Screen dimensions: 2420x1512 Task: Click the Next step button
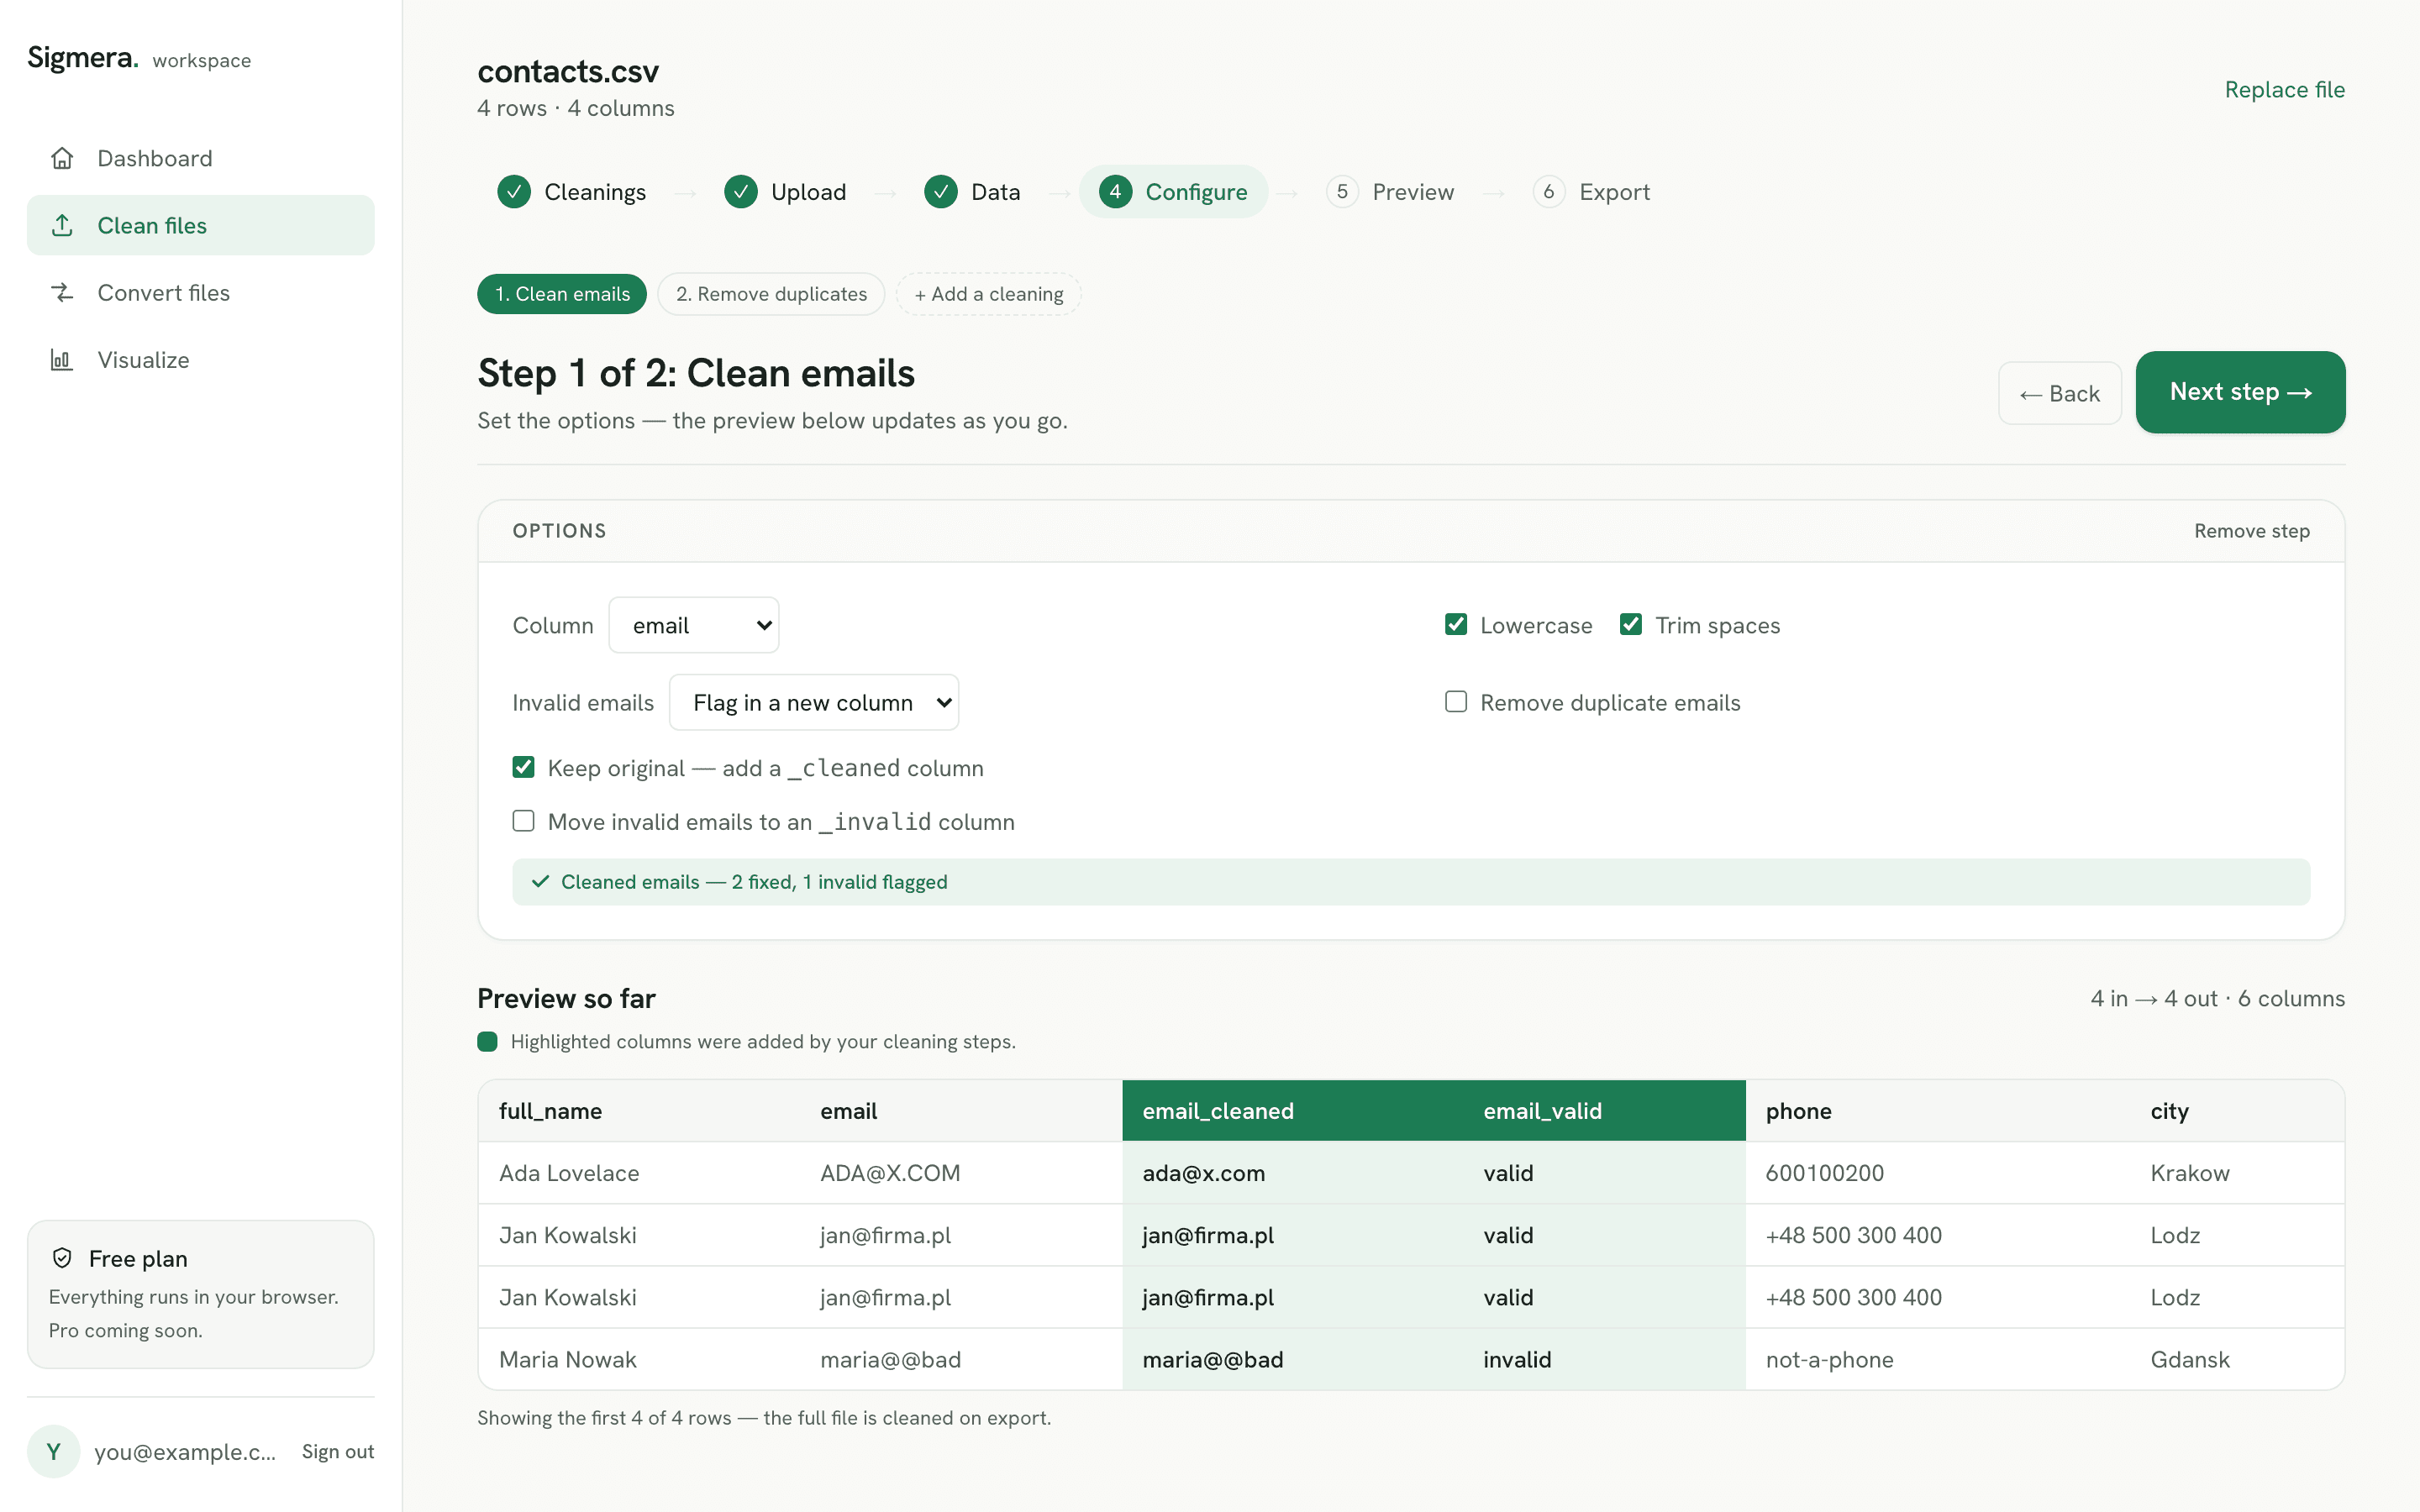pyautogui.click(x=2240, y=392)
